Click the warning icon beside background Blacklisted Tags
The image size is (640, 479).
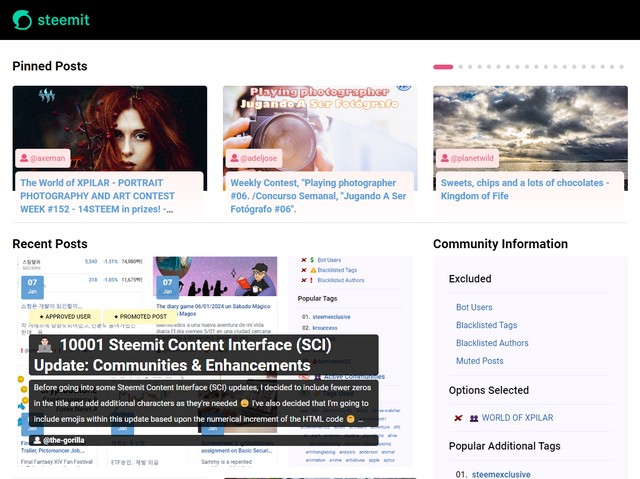coord(313,270)
